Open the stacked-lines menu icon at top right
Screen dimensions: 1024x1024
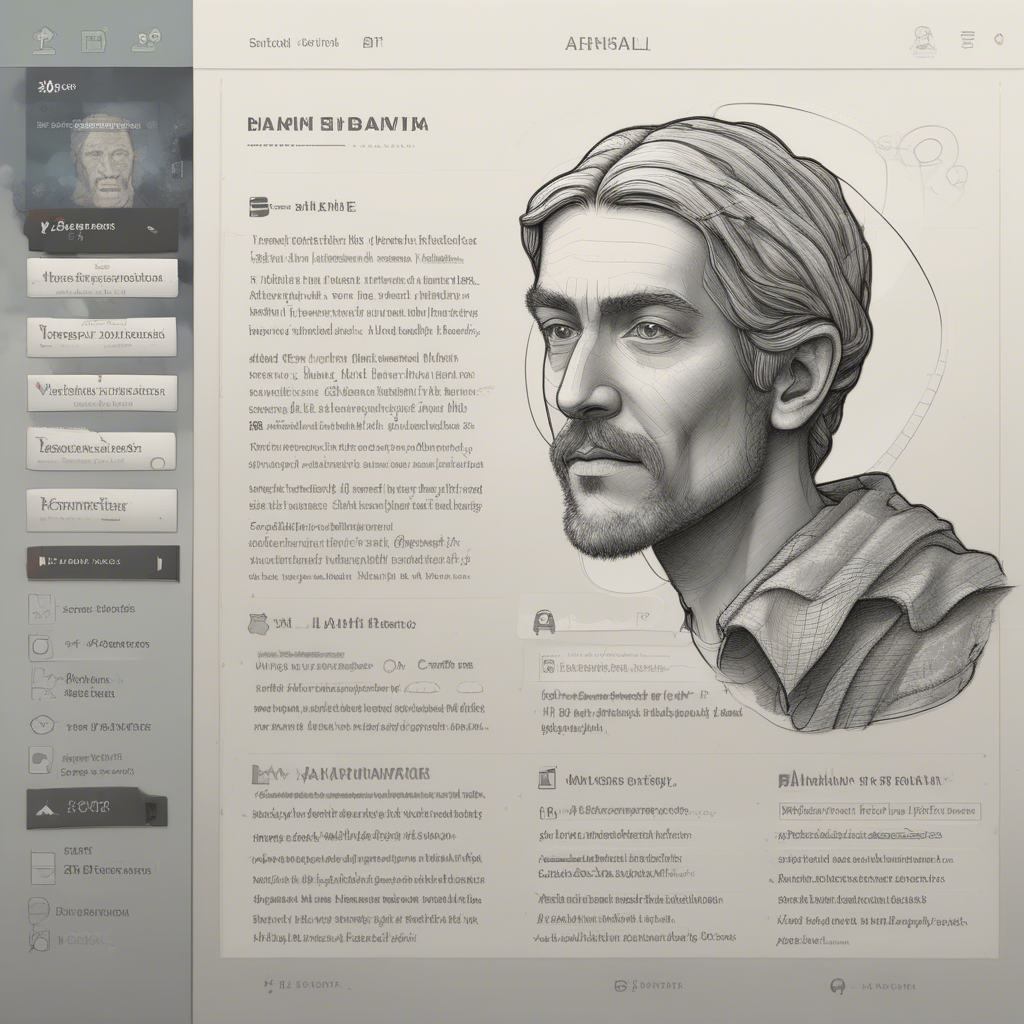tap(967, 40)
